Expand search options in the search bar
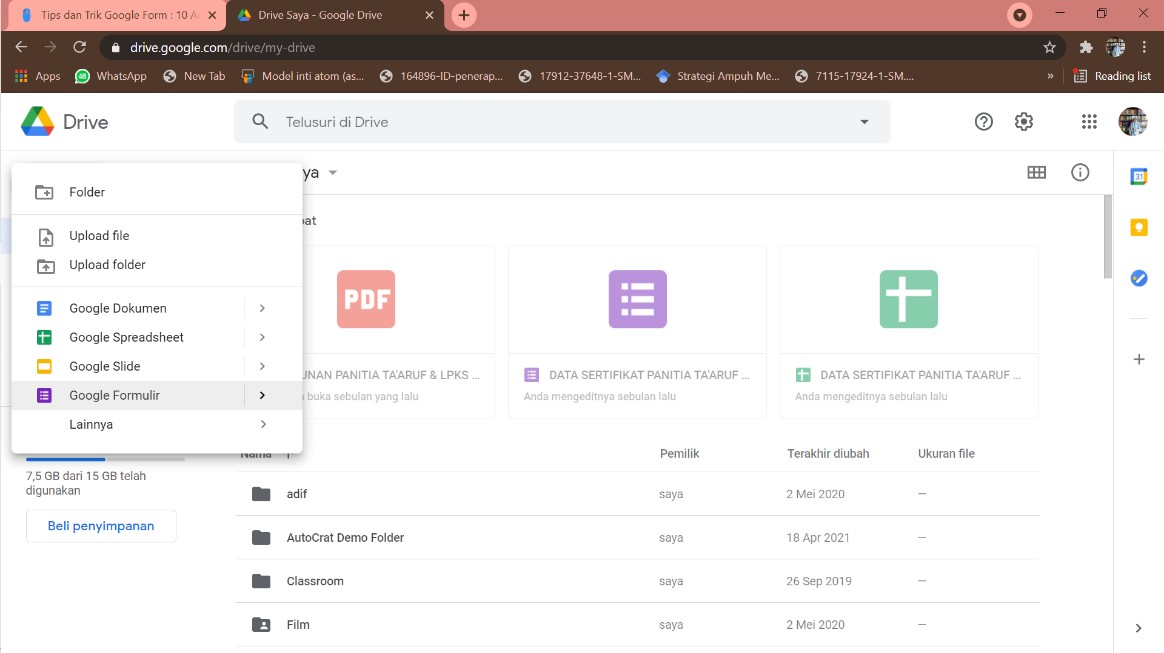This screenshot has height=653, width=1164. [x=863, y=121]
